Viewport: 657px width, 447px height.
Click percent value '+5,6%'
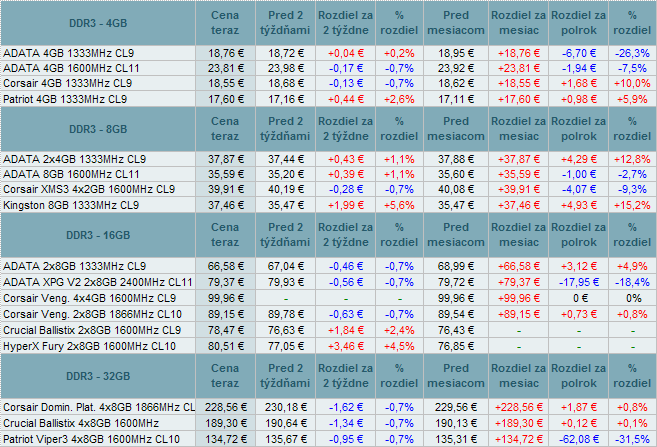click(x=399, y=205)
